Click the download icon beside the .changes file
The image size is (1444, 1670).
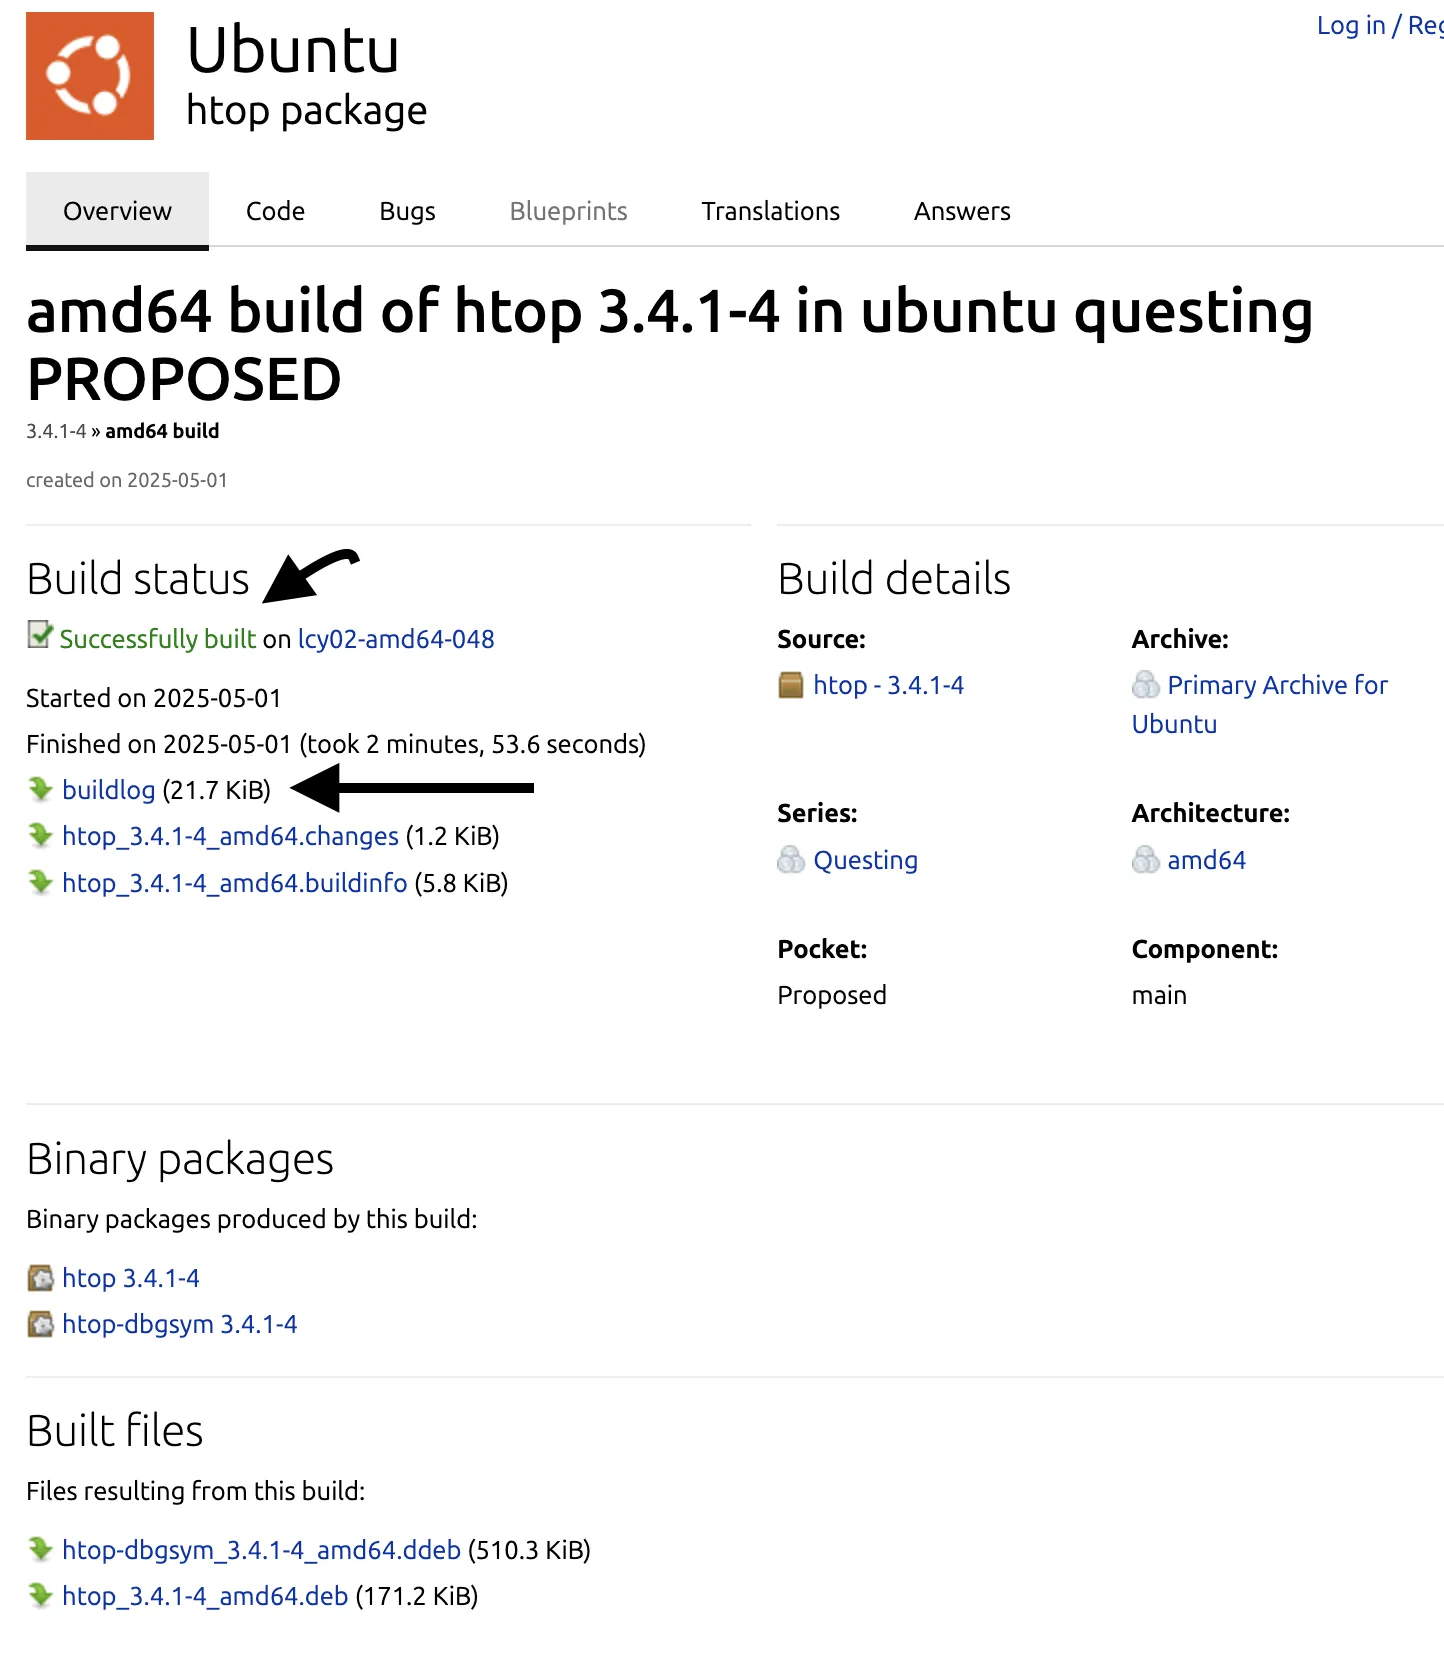(40, 836)
